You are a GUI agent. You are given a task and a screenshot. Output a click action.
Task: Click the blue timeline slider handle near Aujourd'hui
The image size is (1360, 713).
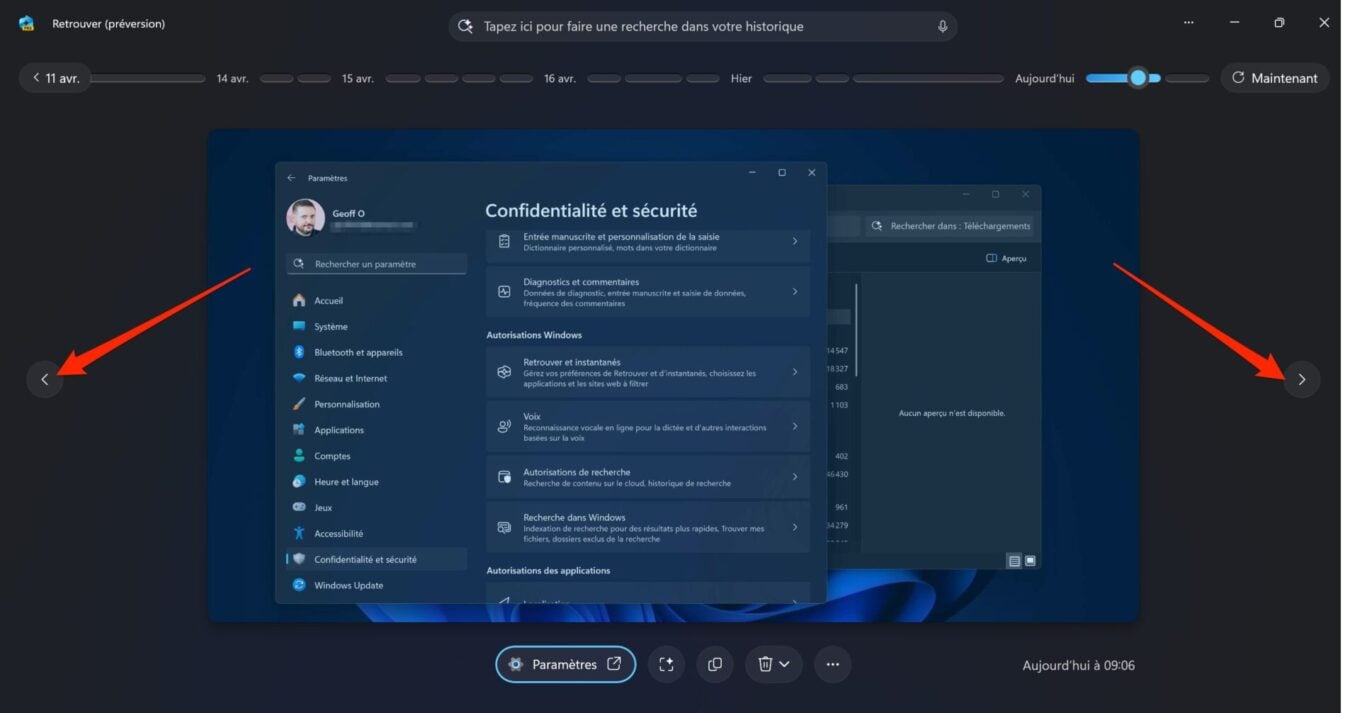[x=1138, y=78]
